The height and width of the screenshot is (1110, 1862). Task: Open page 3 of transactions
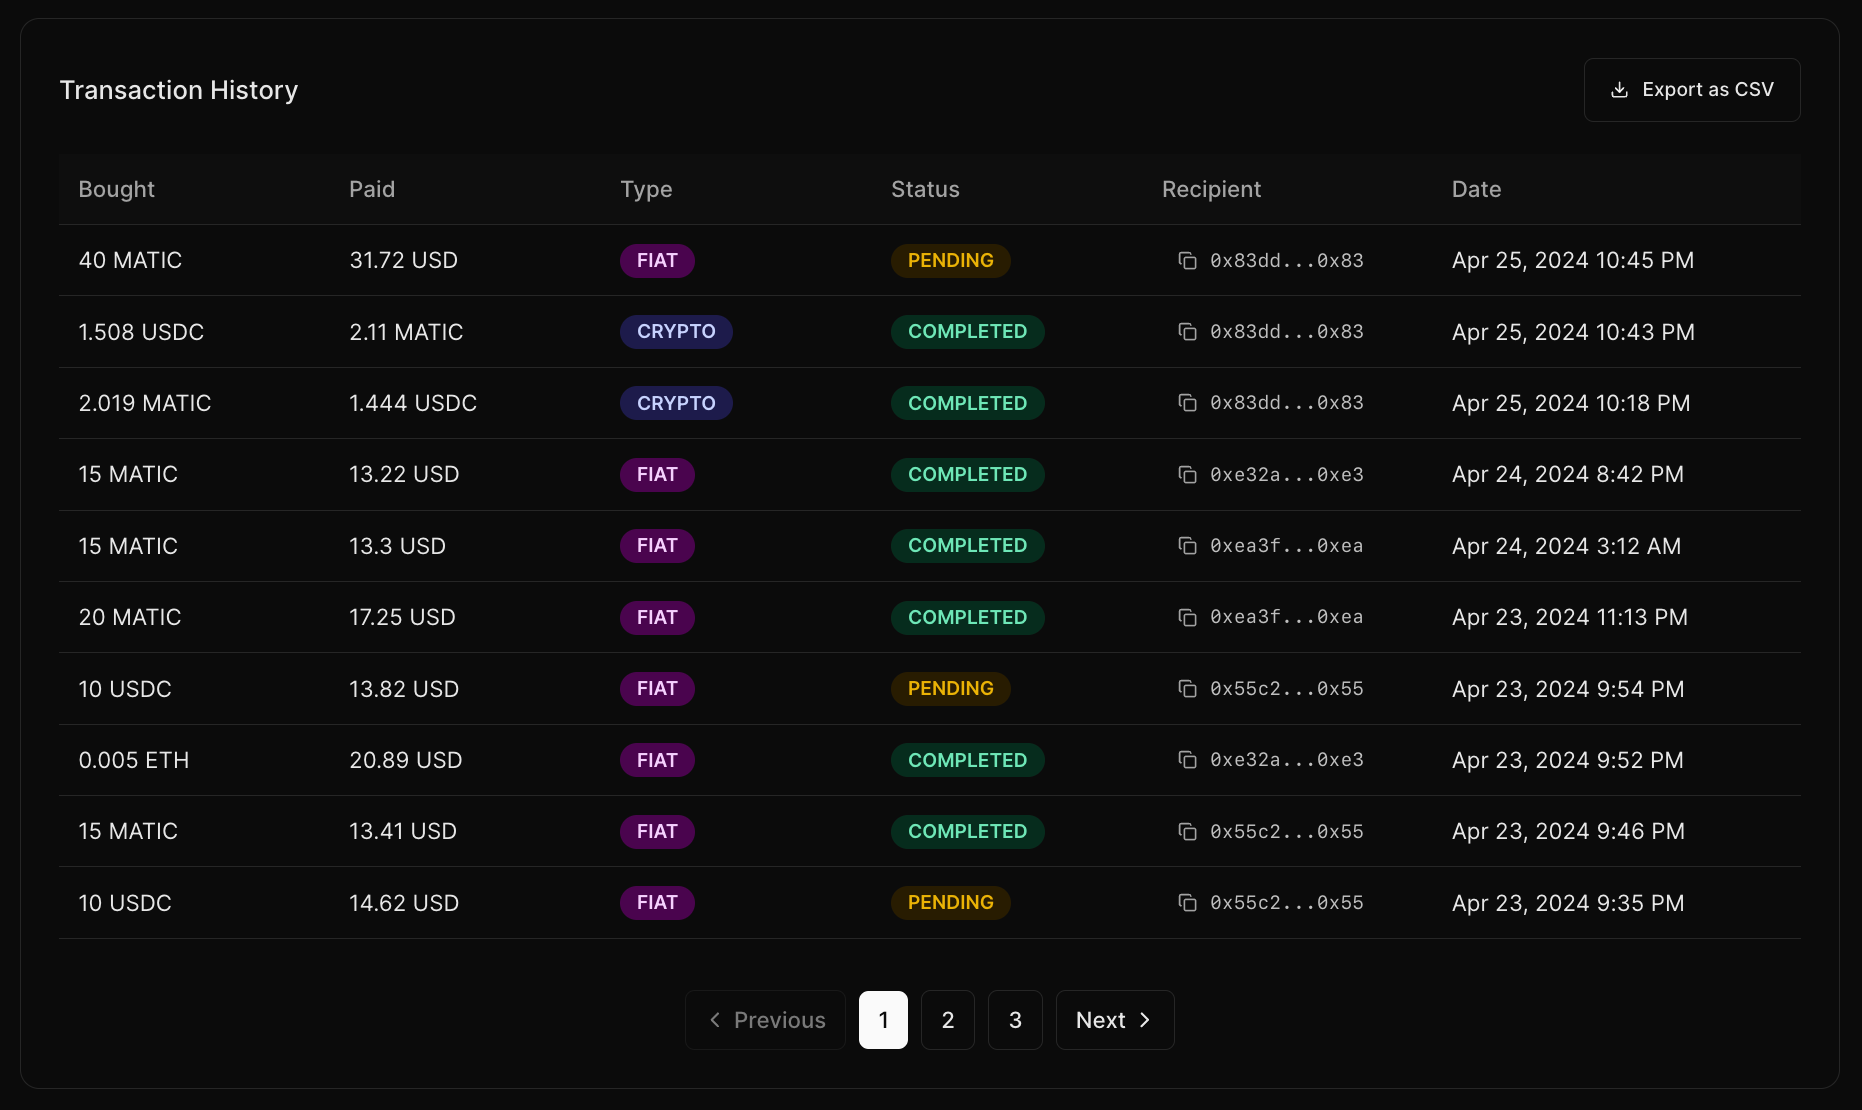(1015, 1020)
